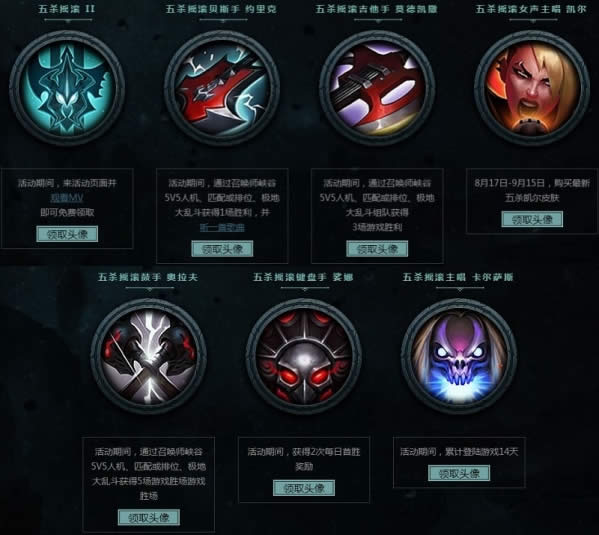The image size is (599, 535).
Task: Click the screaming blonde Kayle vocalist portrait
Action: pyautogui.click(x=532, y=88)
